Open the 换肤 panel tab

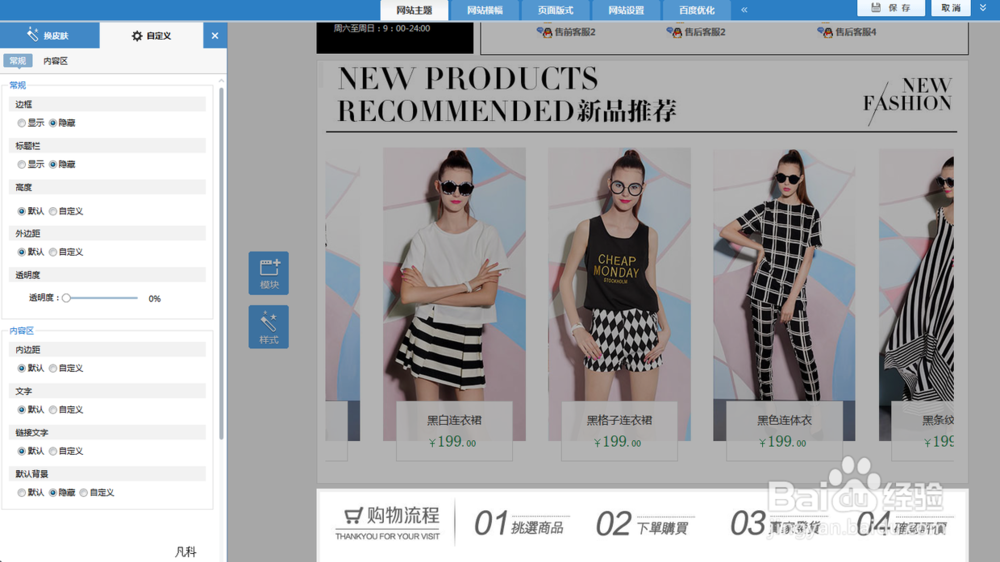click(x=50, y=36)
